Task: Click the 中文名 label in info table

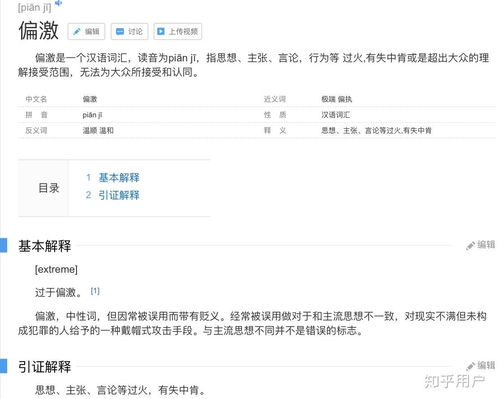Action: pos(36,99)
